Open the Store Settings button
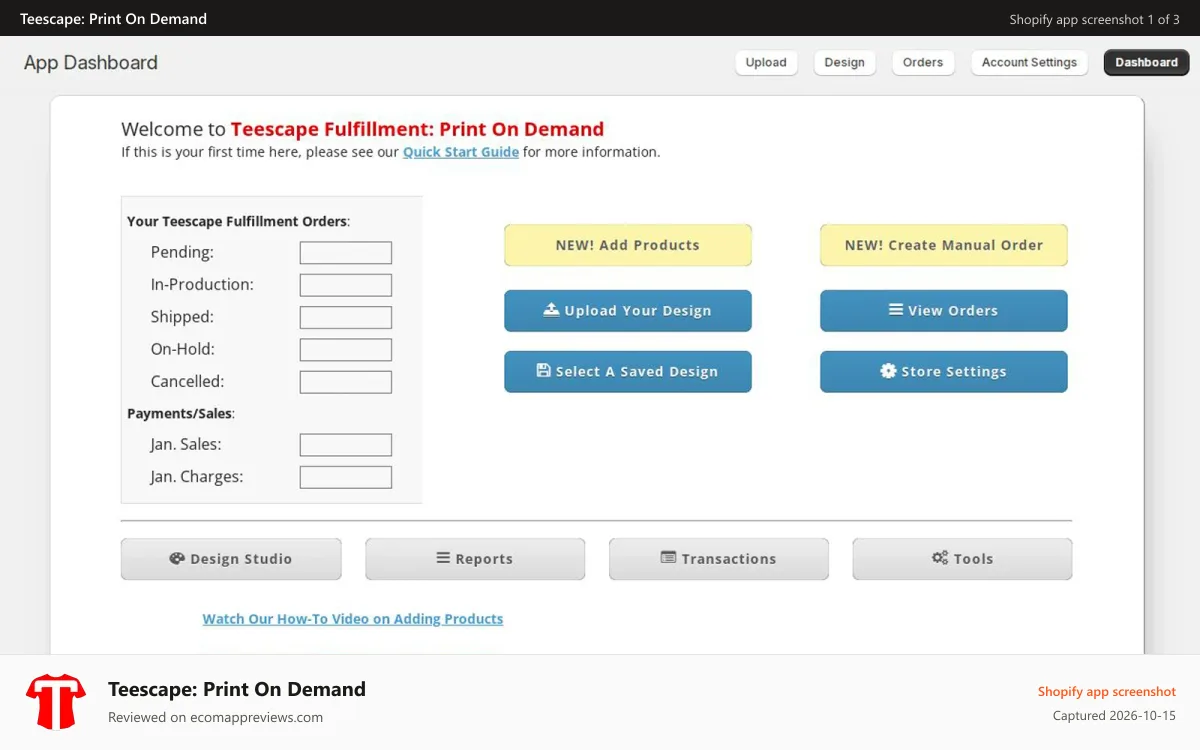Viewport: 1200px width, 750px height. (x=944, y=372)
